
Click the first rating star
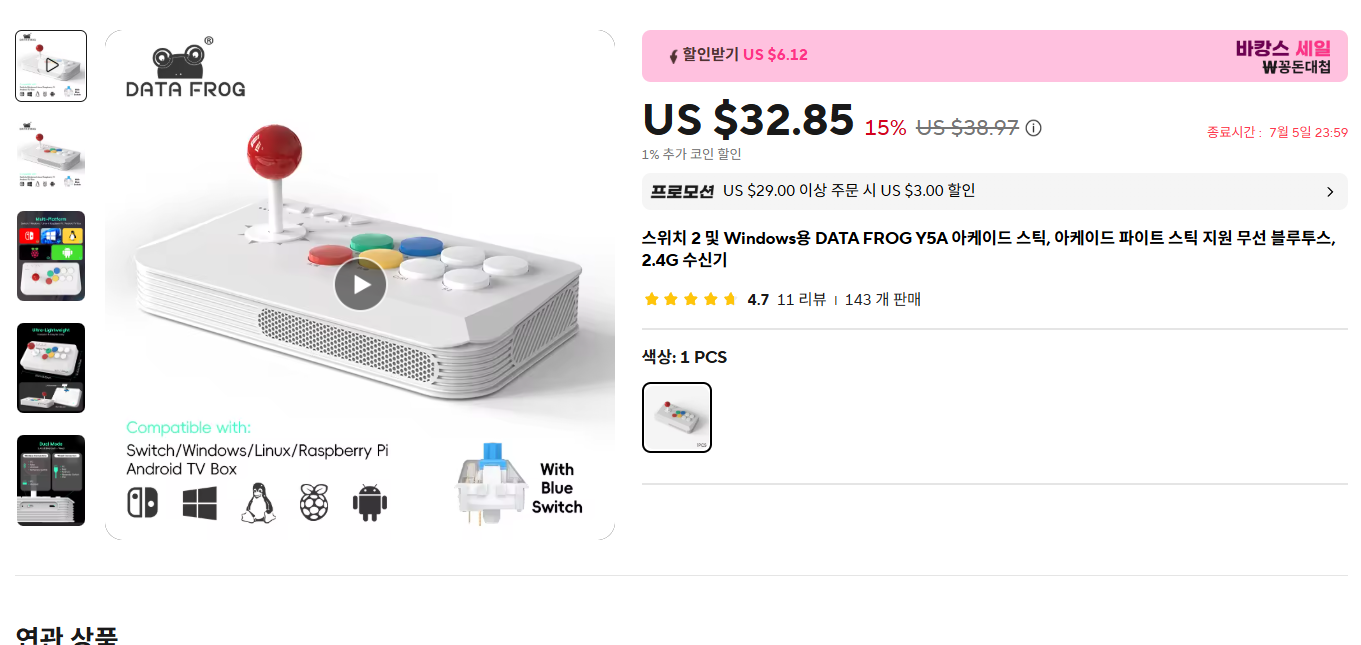click(x=651, y=298)
